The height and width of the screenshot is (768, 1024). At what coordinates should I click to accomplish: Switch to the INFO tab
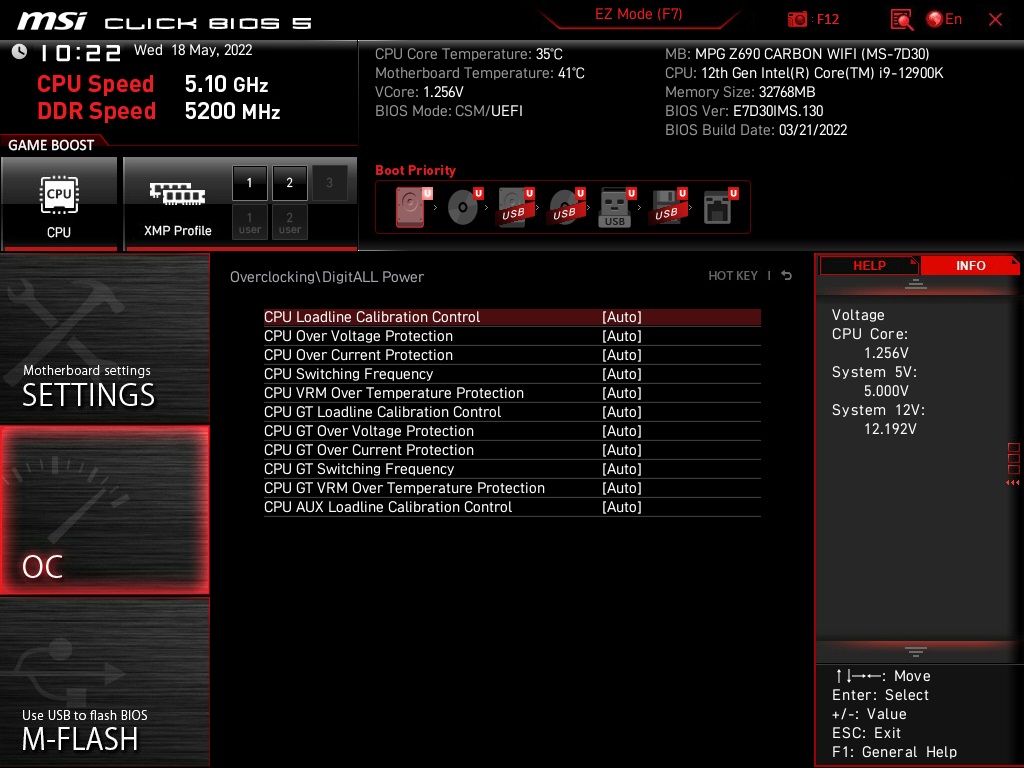[x=970, y=266]
